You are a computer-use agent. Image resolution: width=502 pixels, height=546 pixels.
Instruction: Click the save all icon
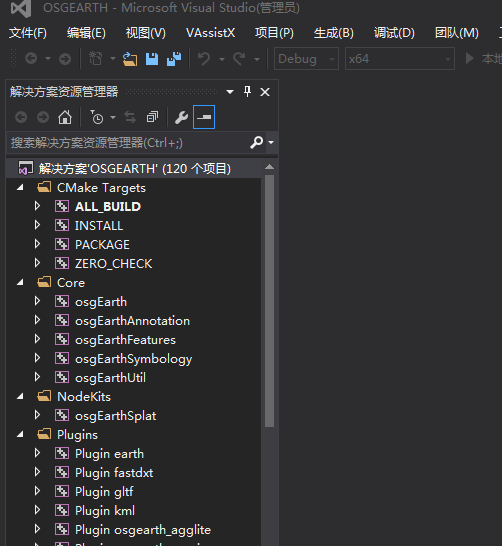[x=174, y=59]
